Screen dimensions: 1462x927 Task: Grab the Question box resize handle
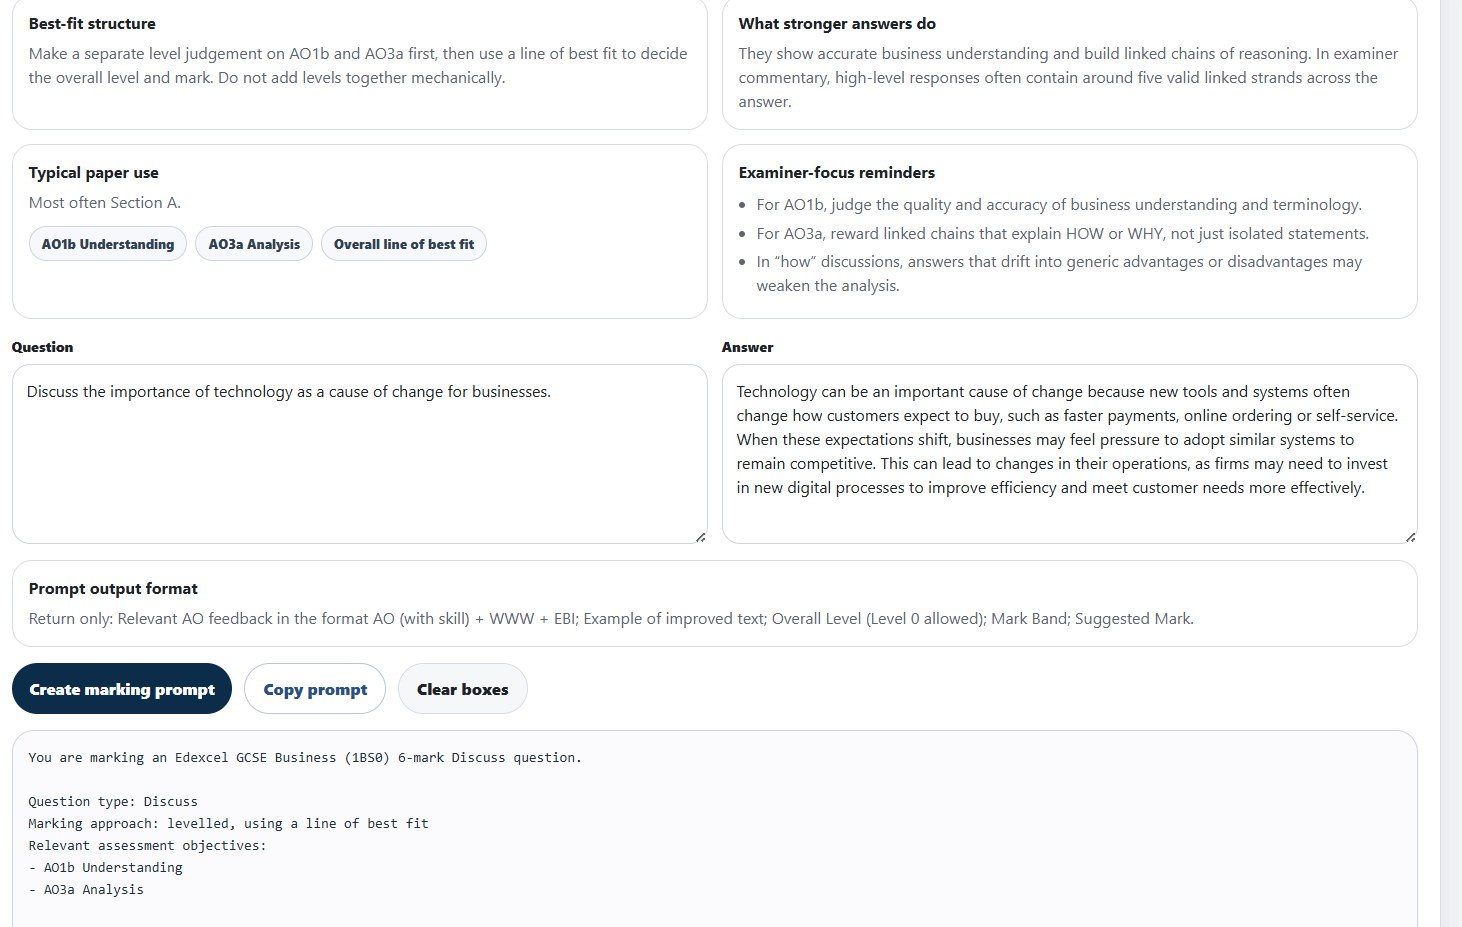[700, 537]
